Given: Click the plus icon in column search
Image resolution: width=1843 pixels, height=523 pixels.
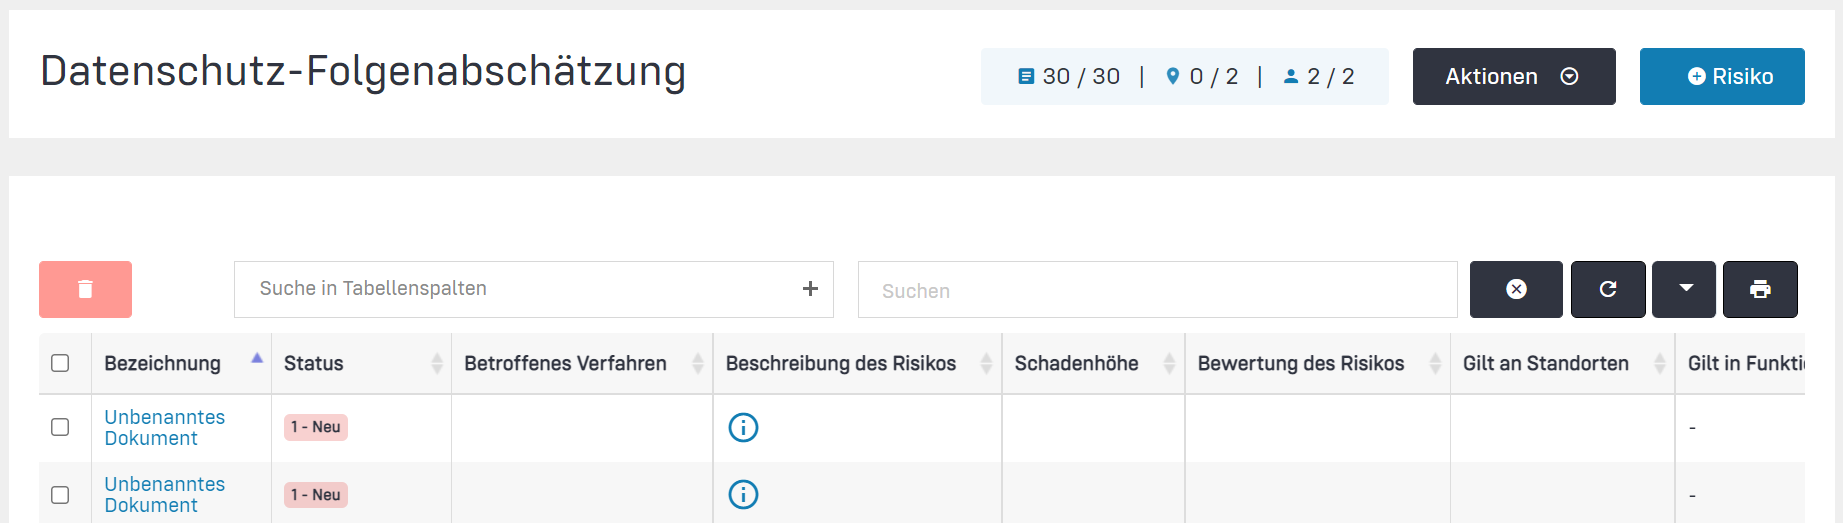Looking at the screenshot, I should [x=810, y=289].
